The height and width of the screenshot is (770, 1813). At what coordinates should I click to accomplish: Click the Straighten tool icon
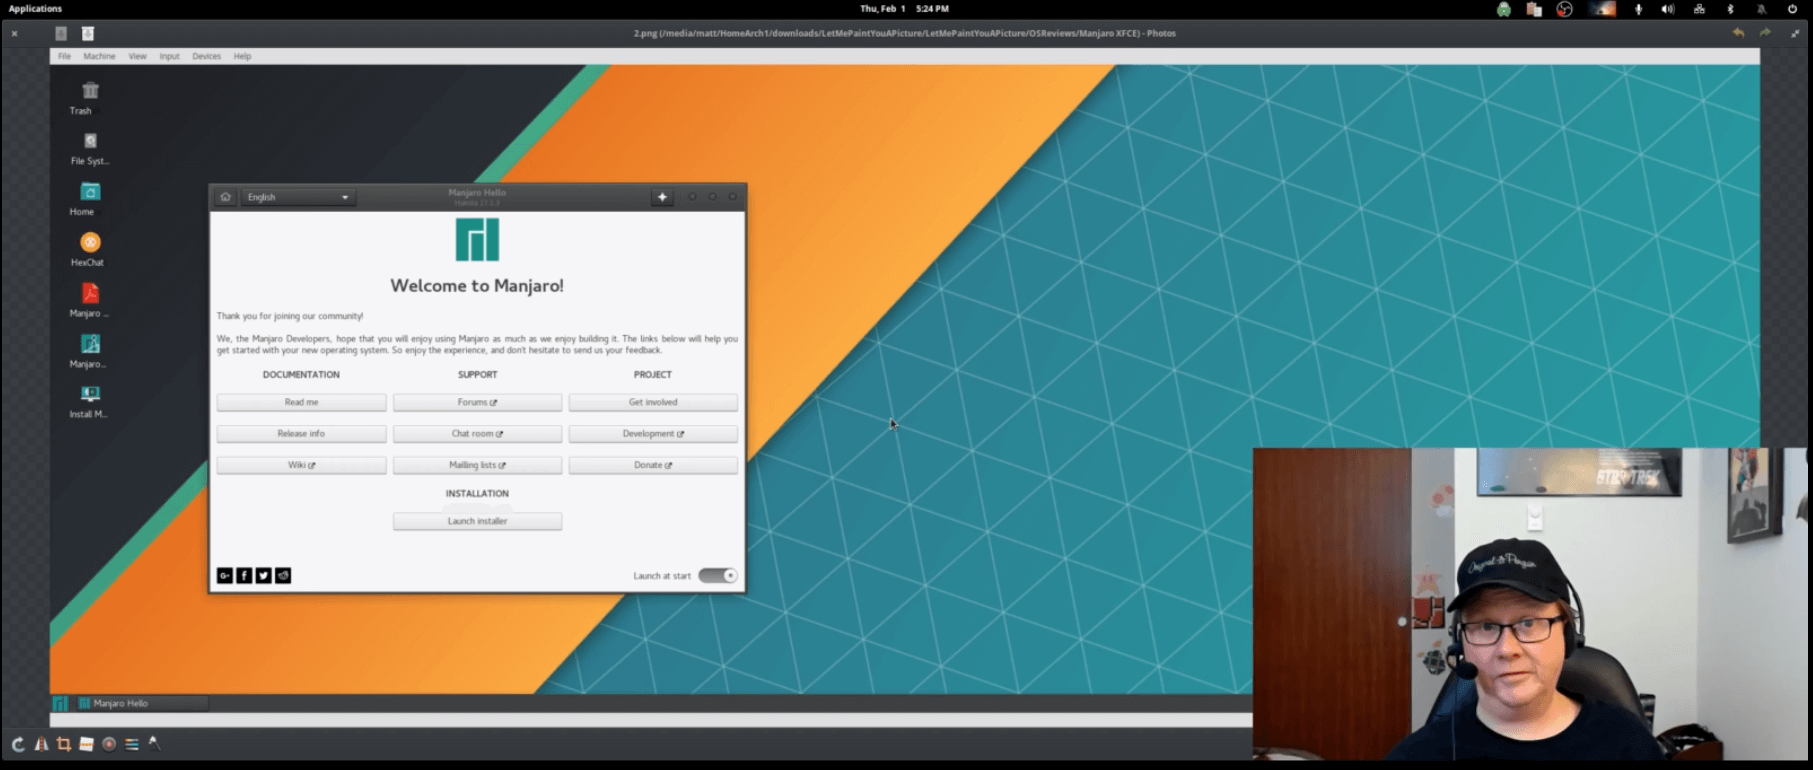pos(86,744)
